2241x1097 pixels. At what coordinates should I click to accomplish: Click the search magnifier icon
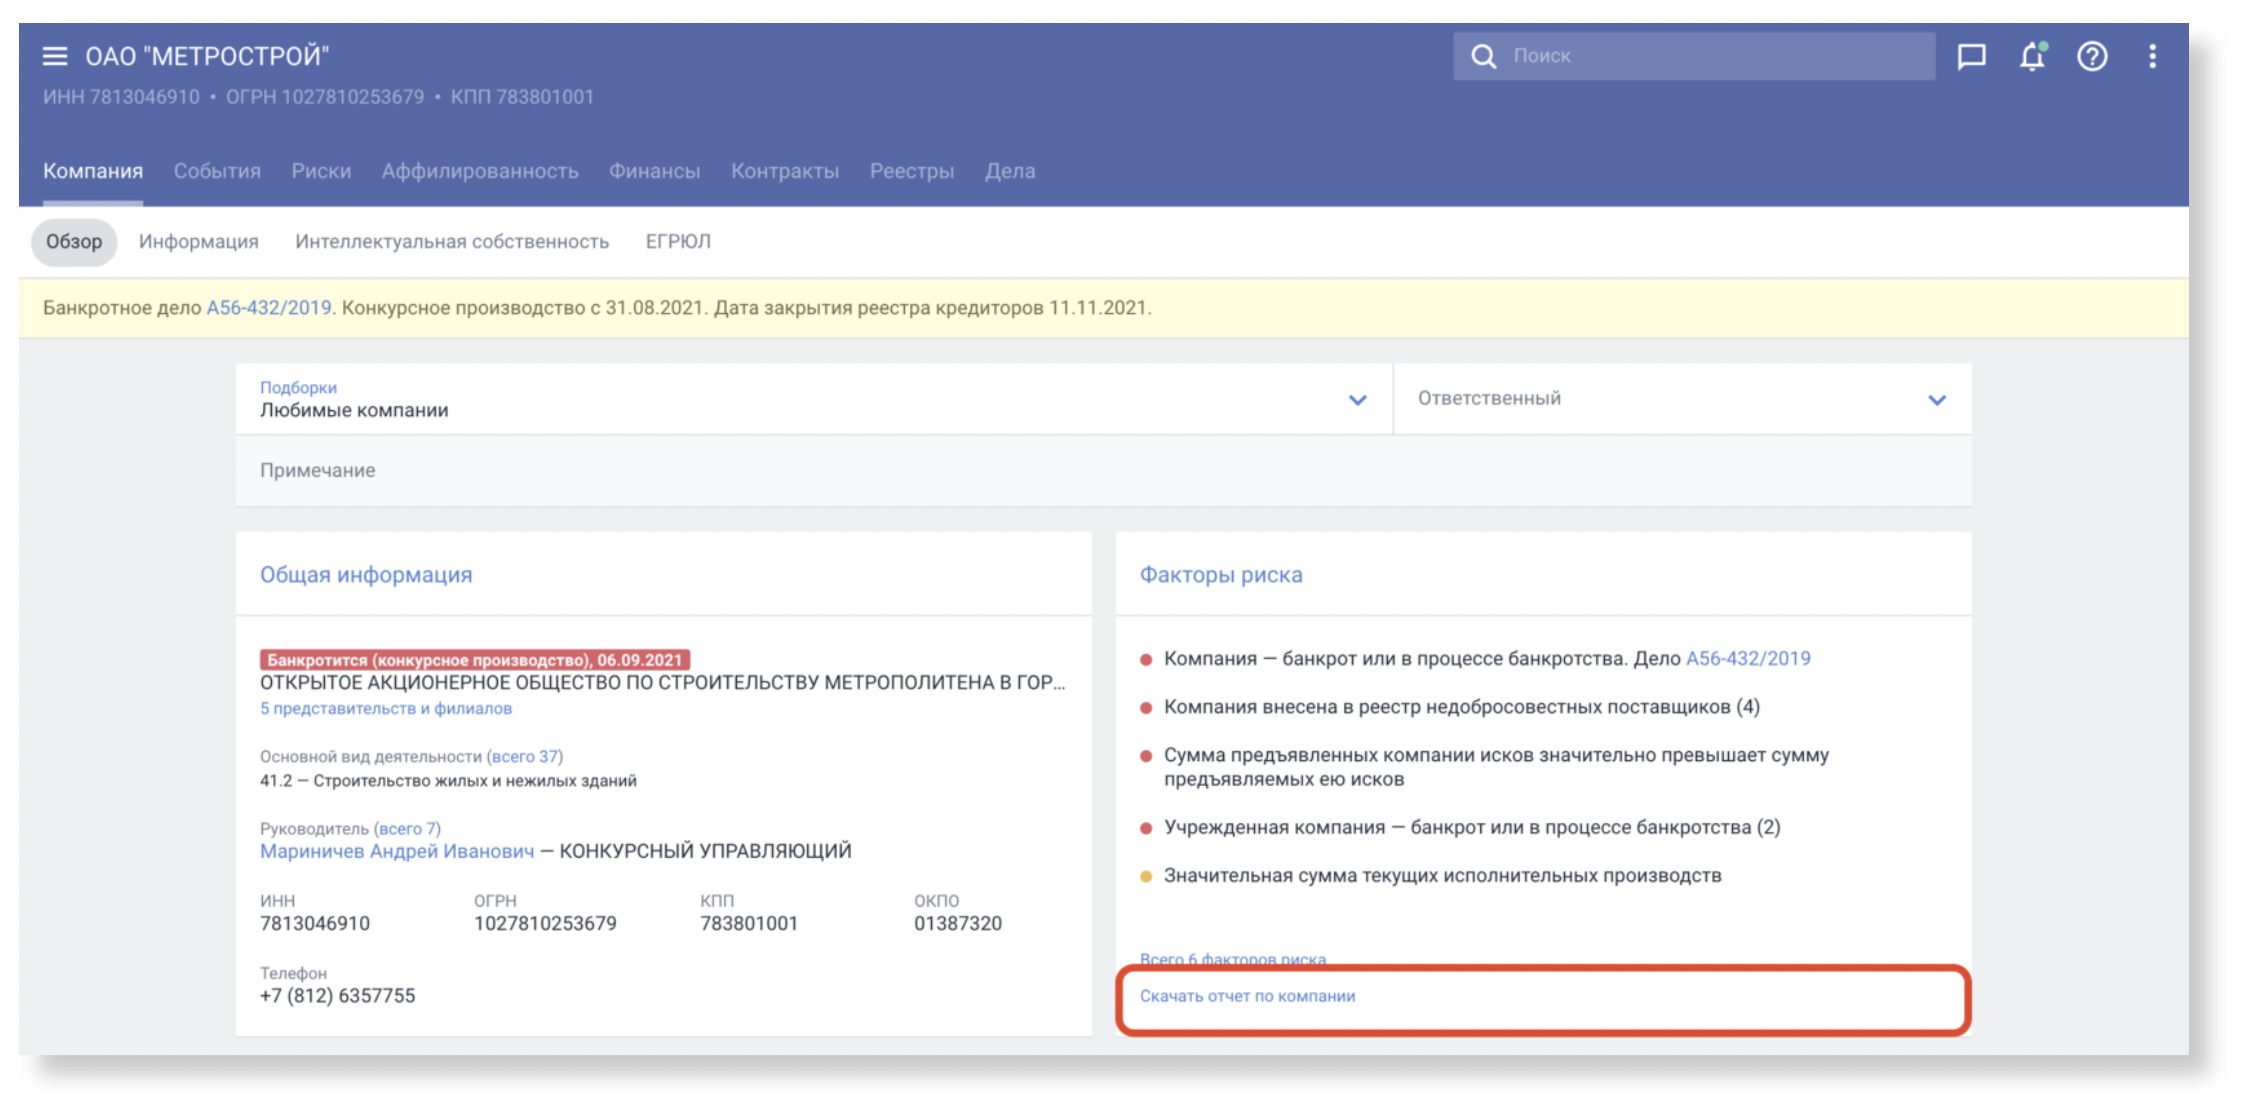[x=1483, y=56]
